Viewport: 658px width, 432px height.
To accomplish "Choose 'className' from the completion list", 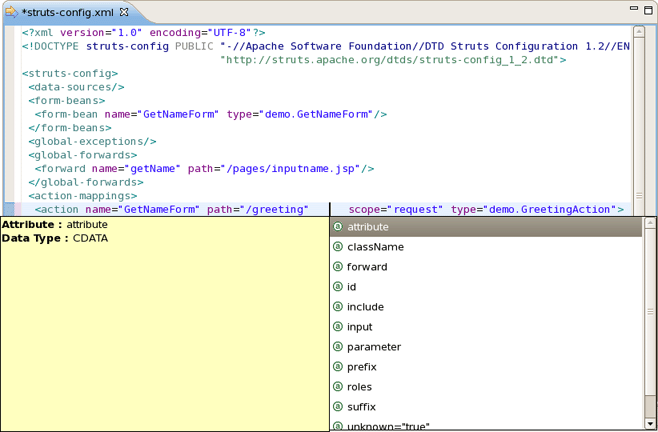I will coord(375,247).
